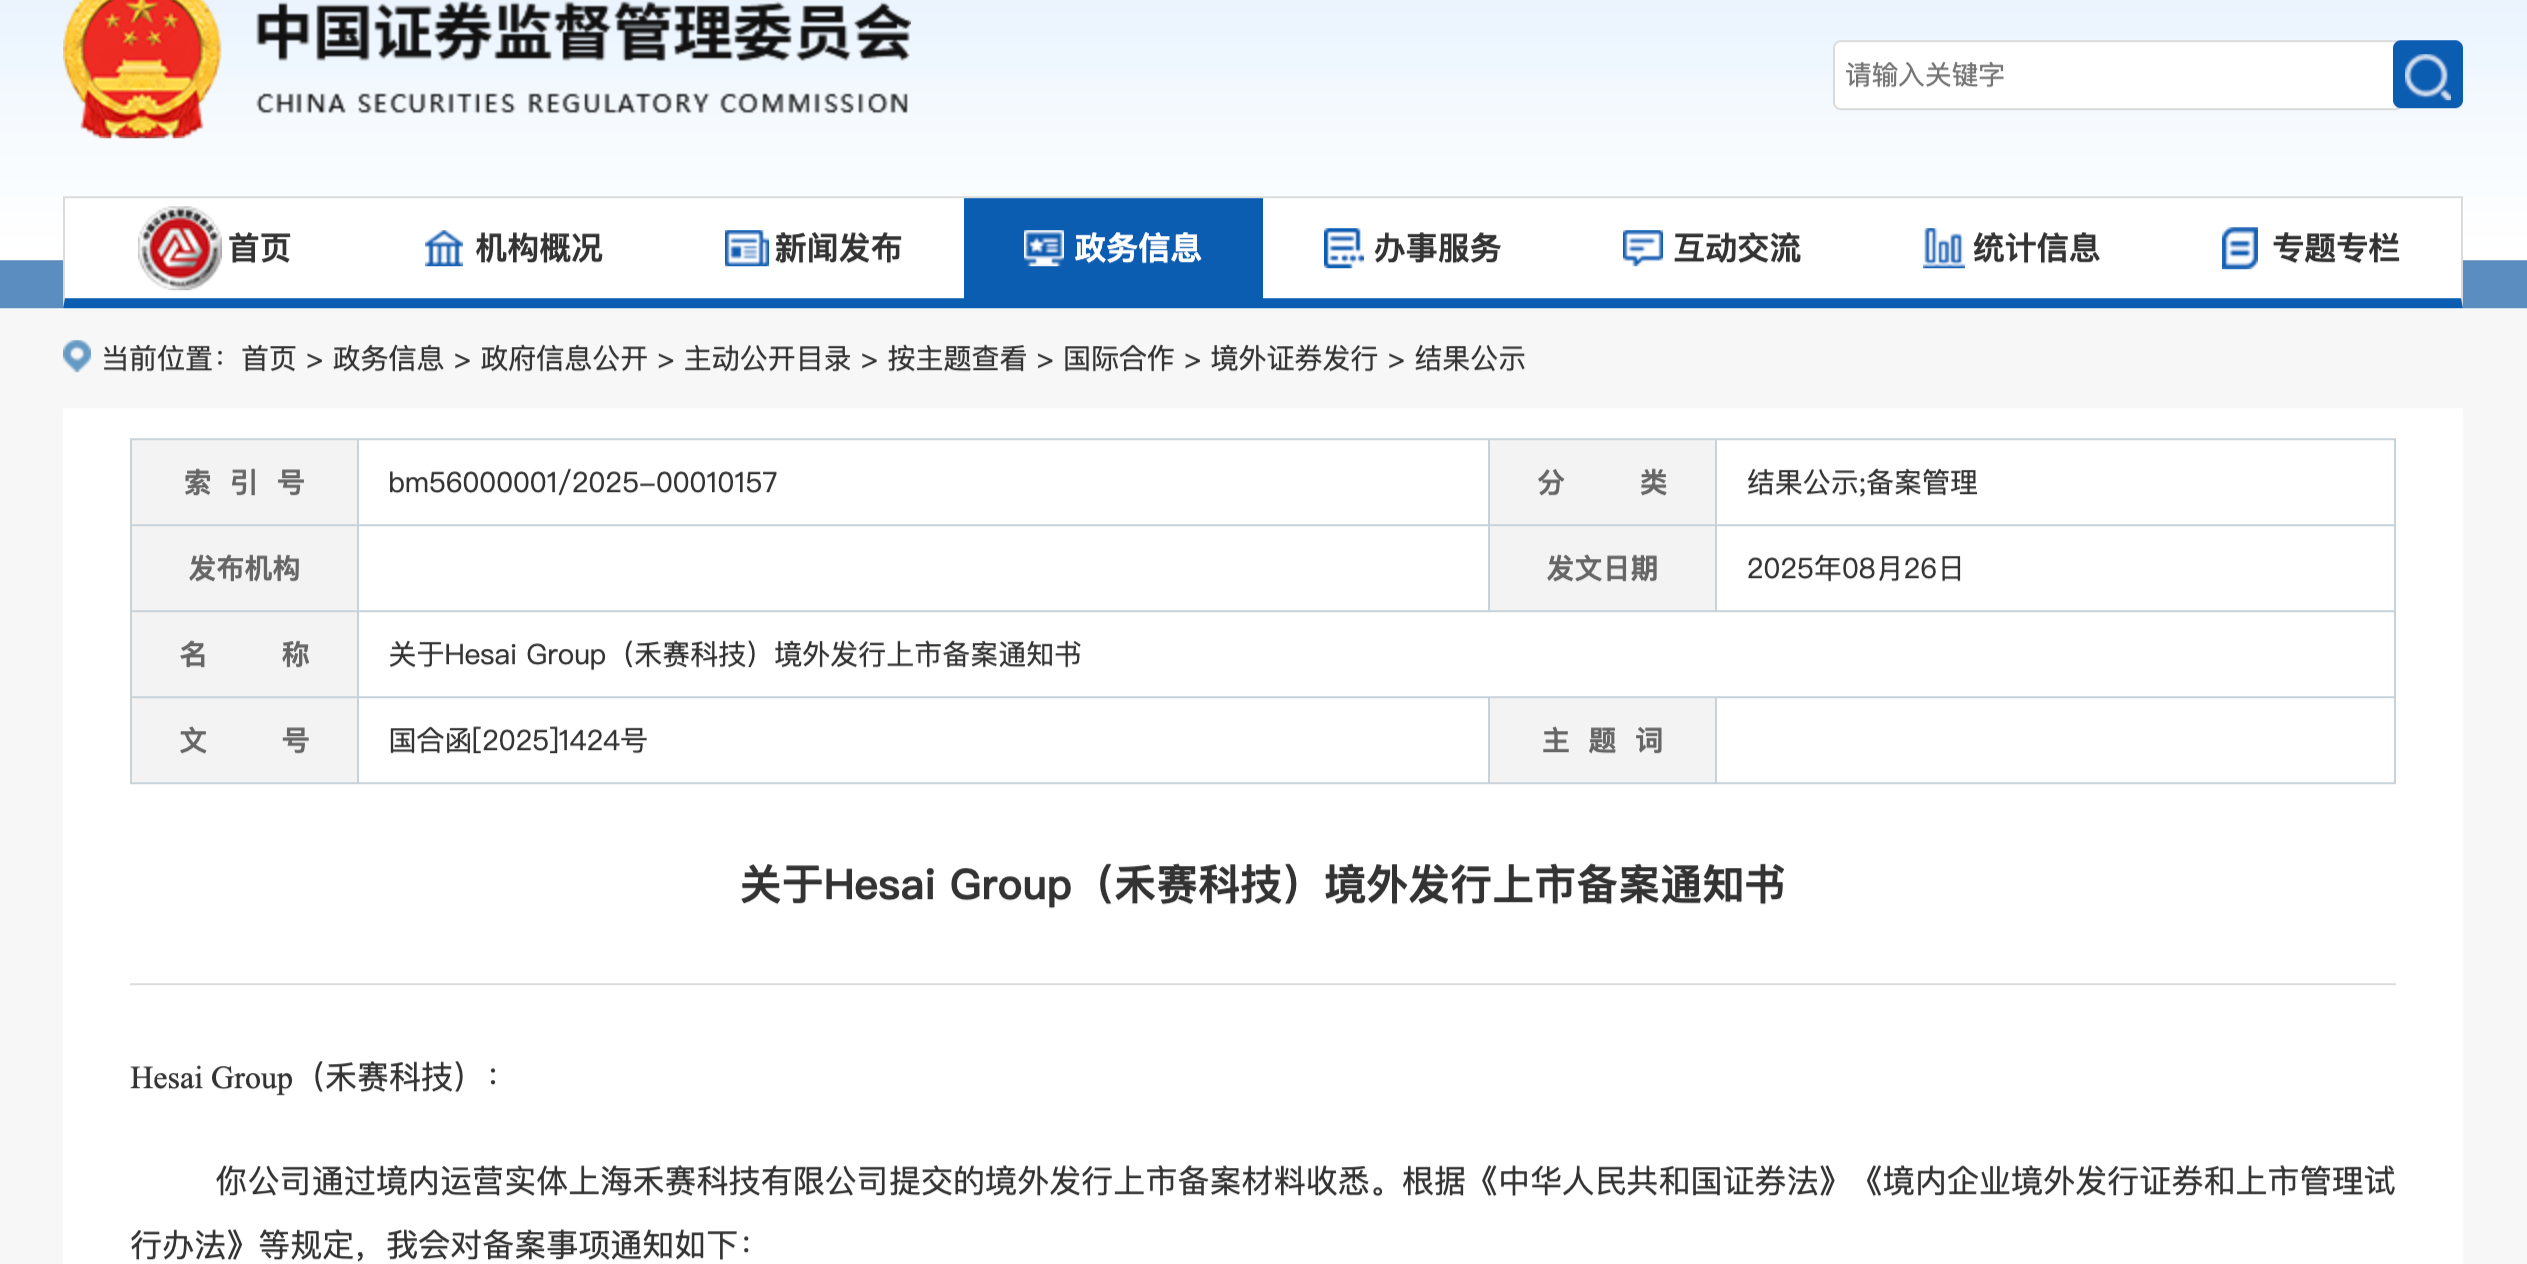
Task: Follow the 政务信息 breadcrumb link
Action: (x=388, y=358)
